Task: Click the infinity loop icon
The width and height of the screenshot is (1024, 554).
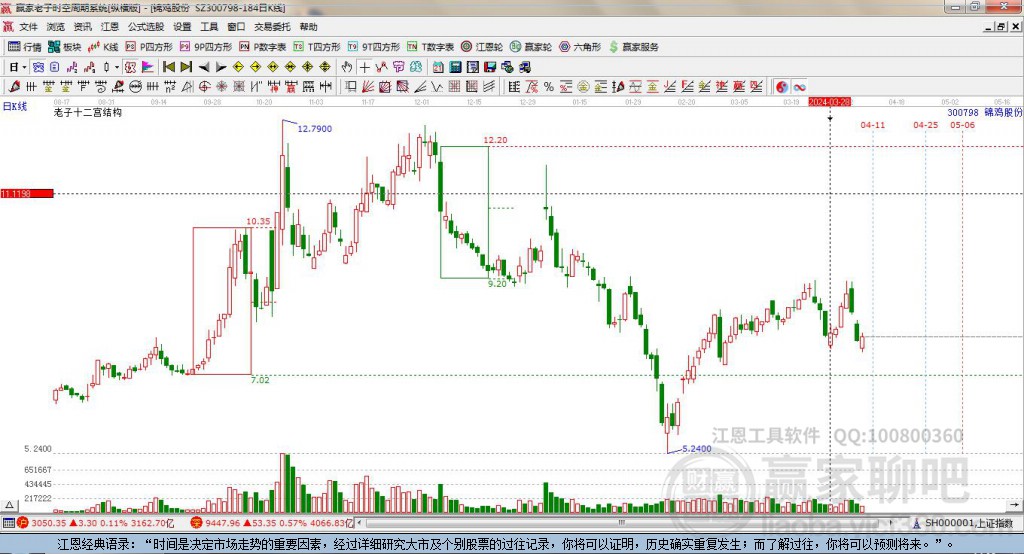Action: tap(799, 87)
